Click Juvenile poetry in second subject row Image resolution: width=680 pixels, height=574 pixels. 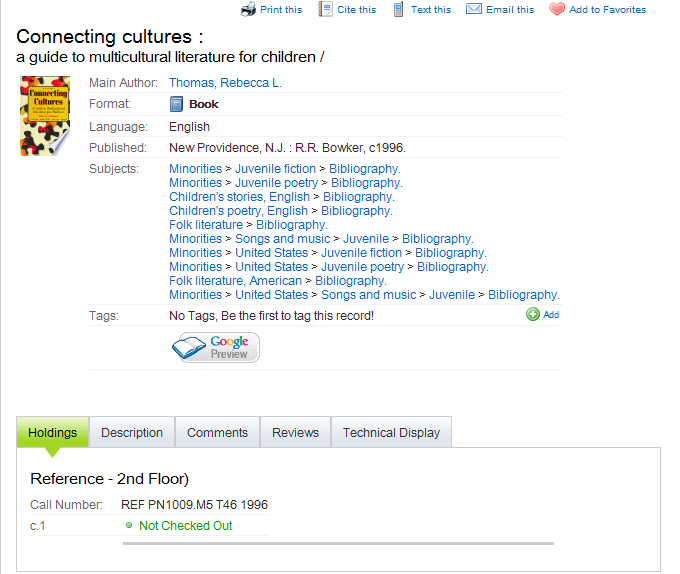click(x=277, y=183)
